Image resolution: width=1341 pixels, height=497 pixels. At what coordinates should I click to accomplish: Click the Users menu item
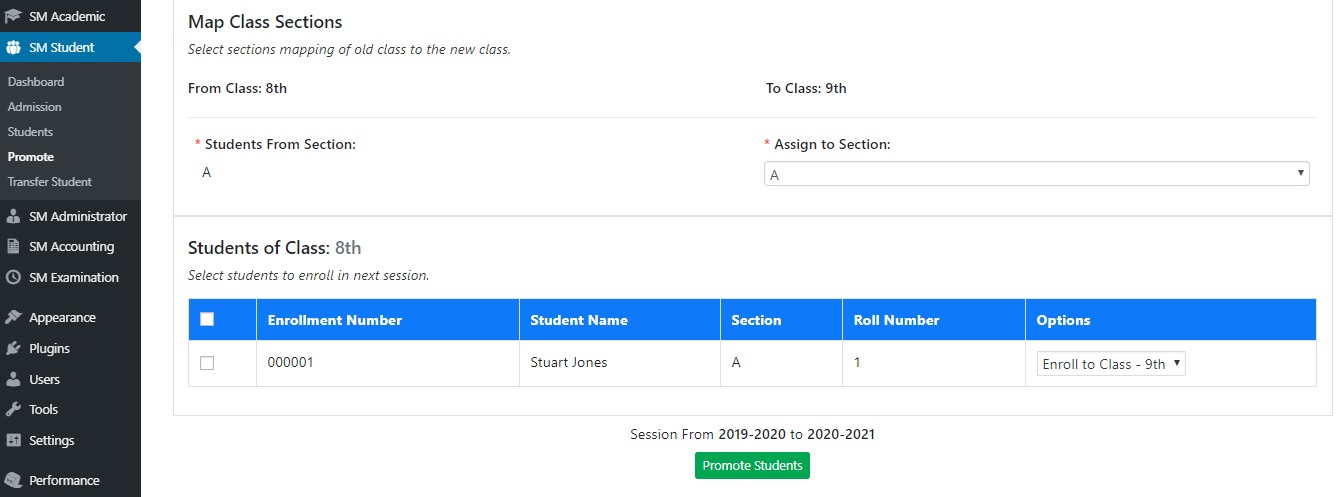[45, 380]
